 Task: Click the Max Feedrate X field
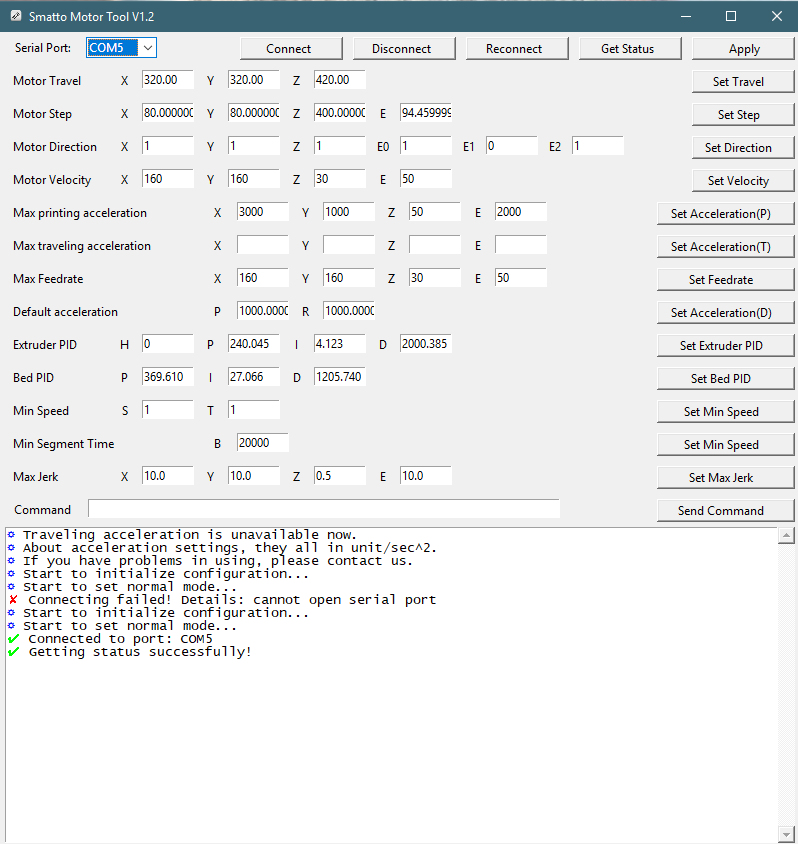coord(263,278)
